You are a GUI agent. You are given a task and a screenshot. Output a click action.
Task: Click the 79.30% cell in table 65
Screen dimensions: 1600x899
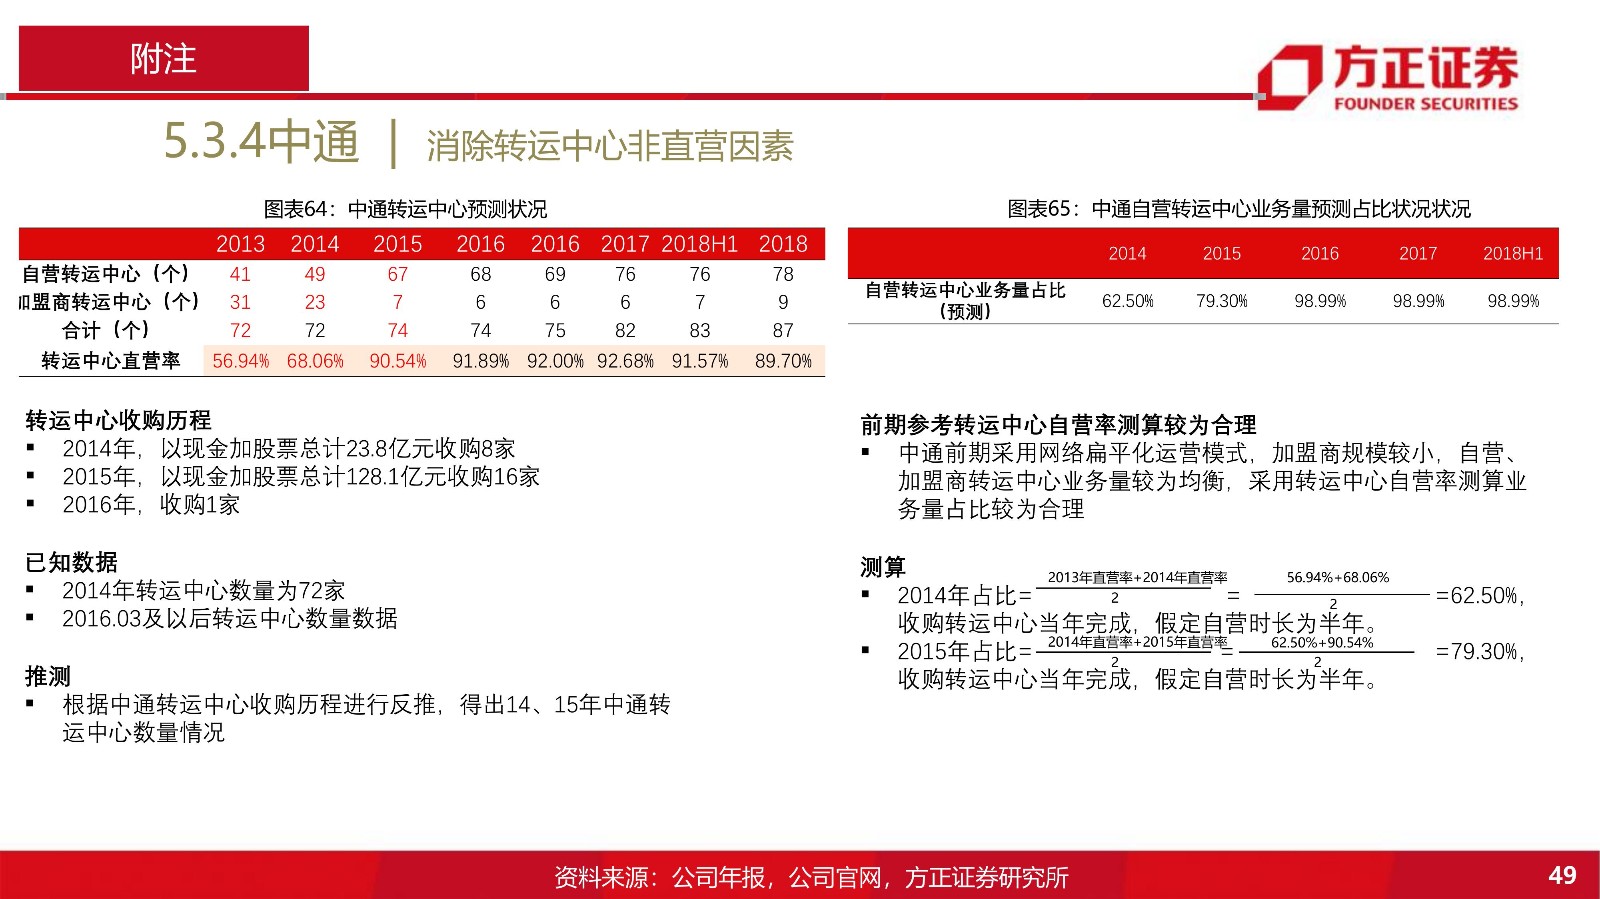click(1222, 301)
